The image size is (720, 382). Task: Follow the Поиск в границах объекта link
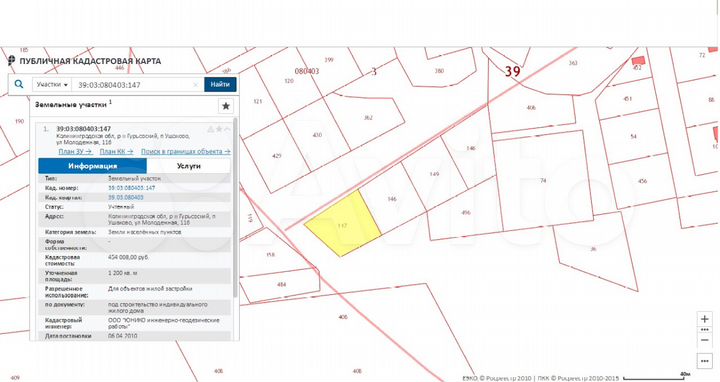click(x=186, y=151)
